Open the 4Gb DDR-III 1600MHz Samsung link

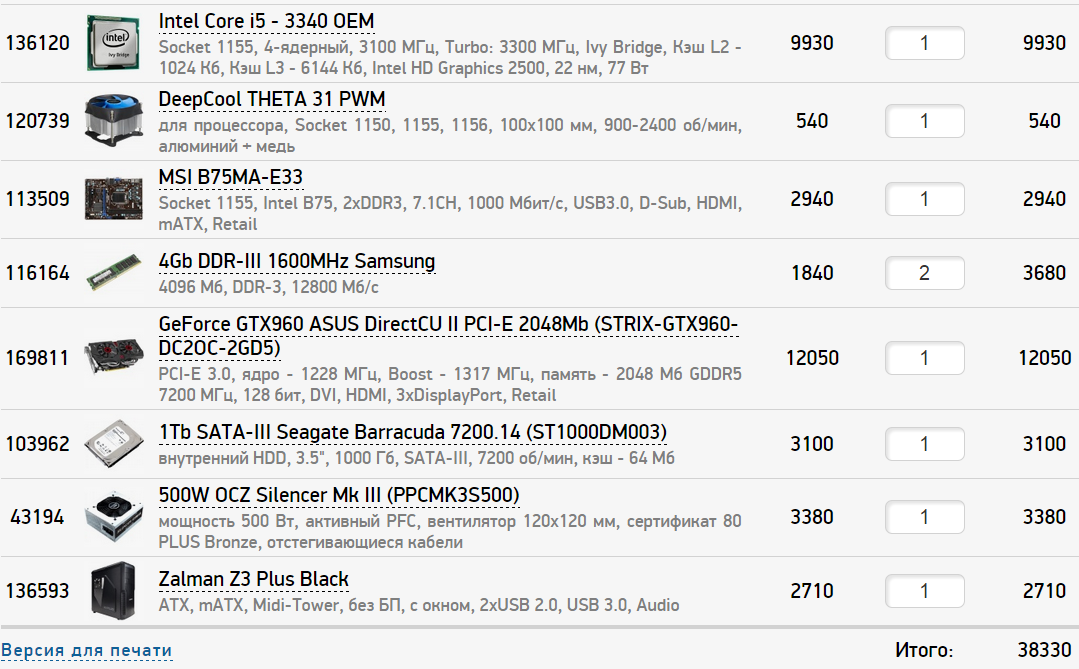pos(297,261)
